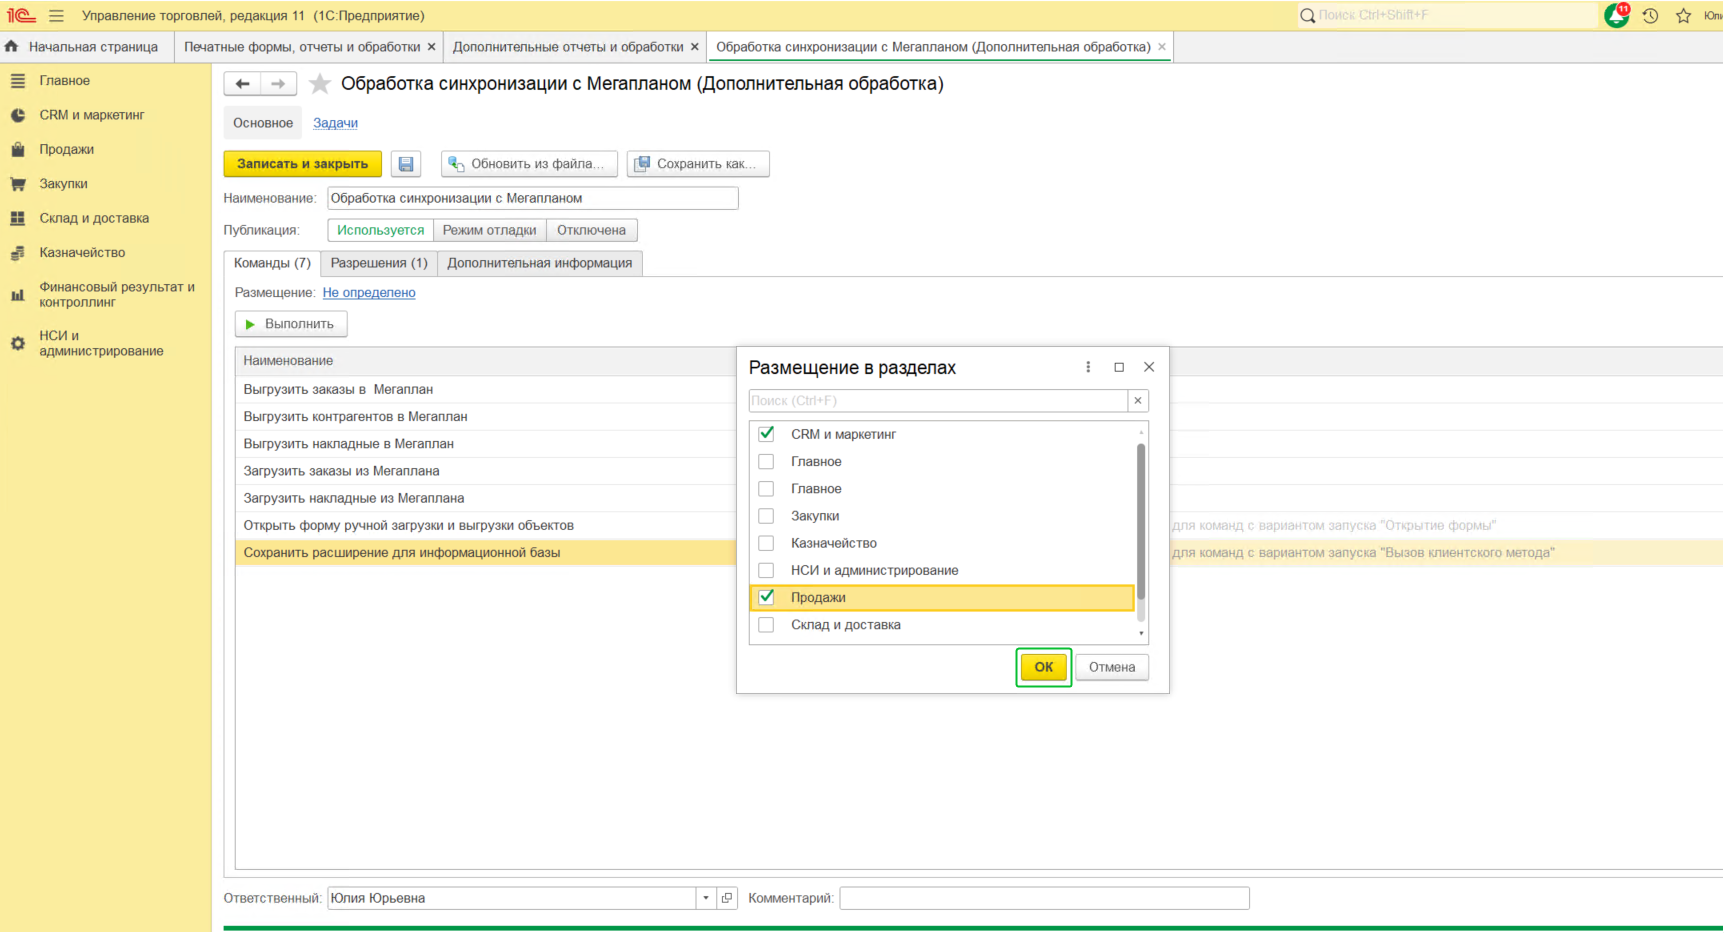Image resolution: width=1724 pixels, height=933 pixels.
Task: Open Закупки section in sidebar
Action: [63, 184]
